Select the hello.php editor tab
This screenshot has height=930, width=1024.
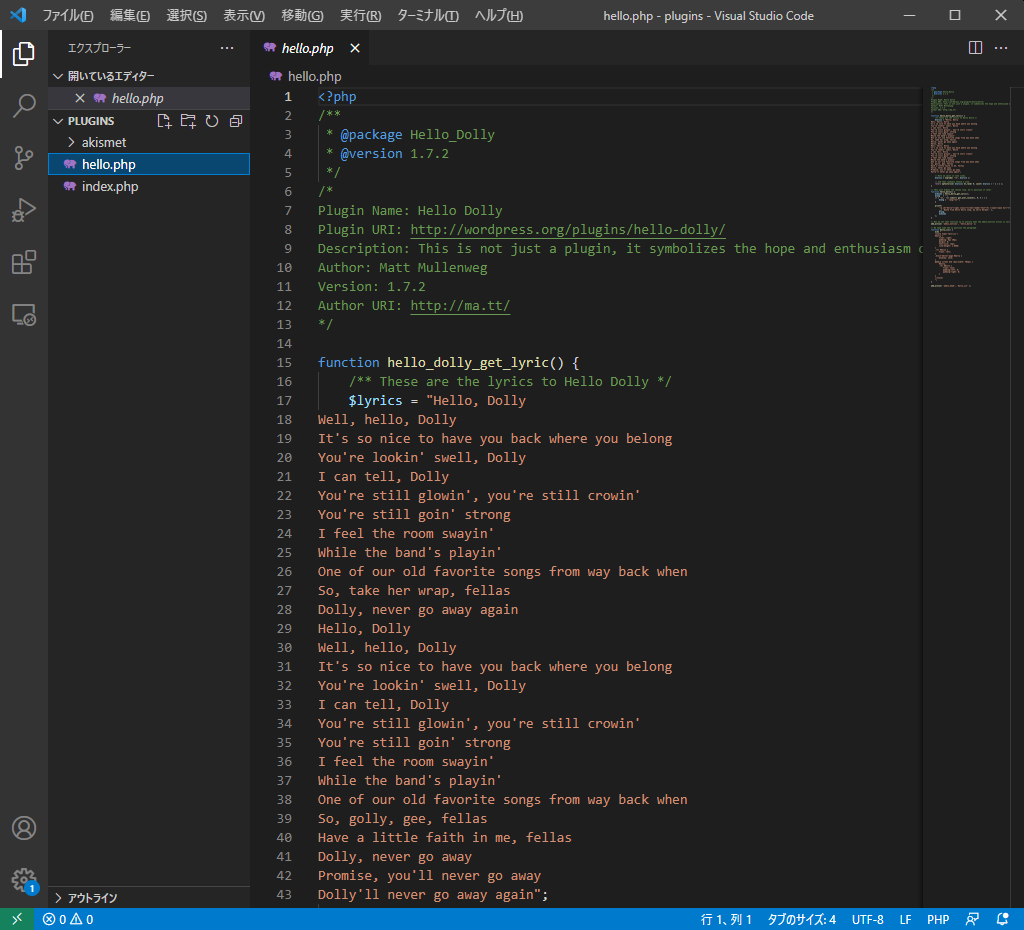point(310,48)
